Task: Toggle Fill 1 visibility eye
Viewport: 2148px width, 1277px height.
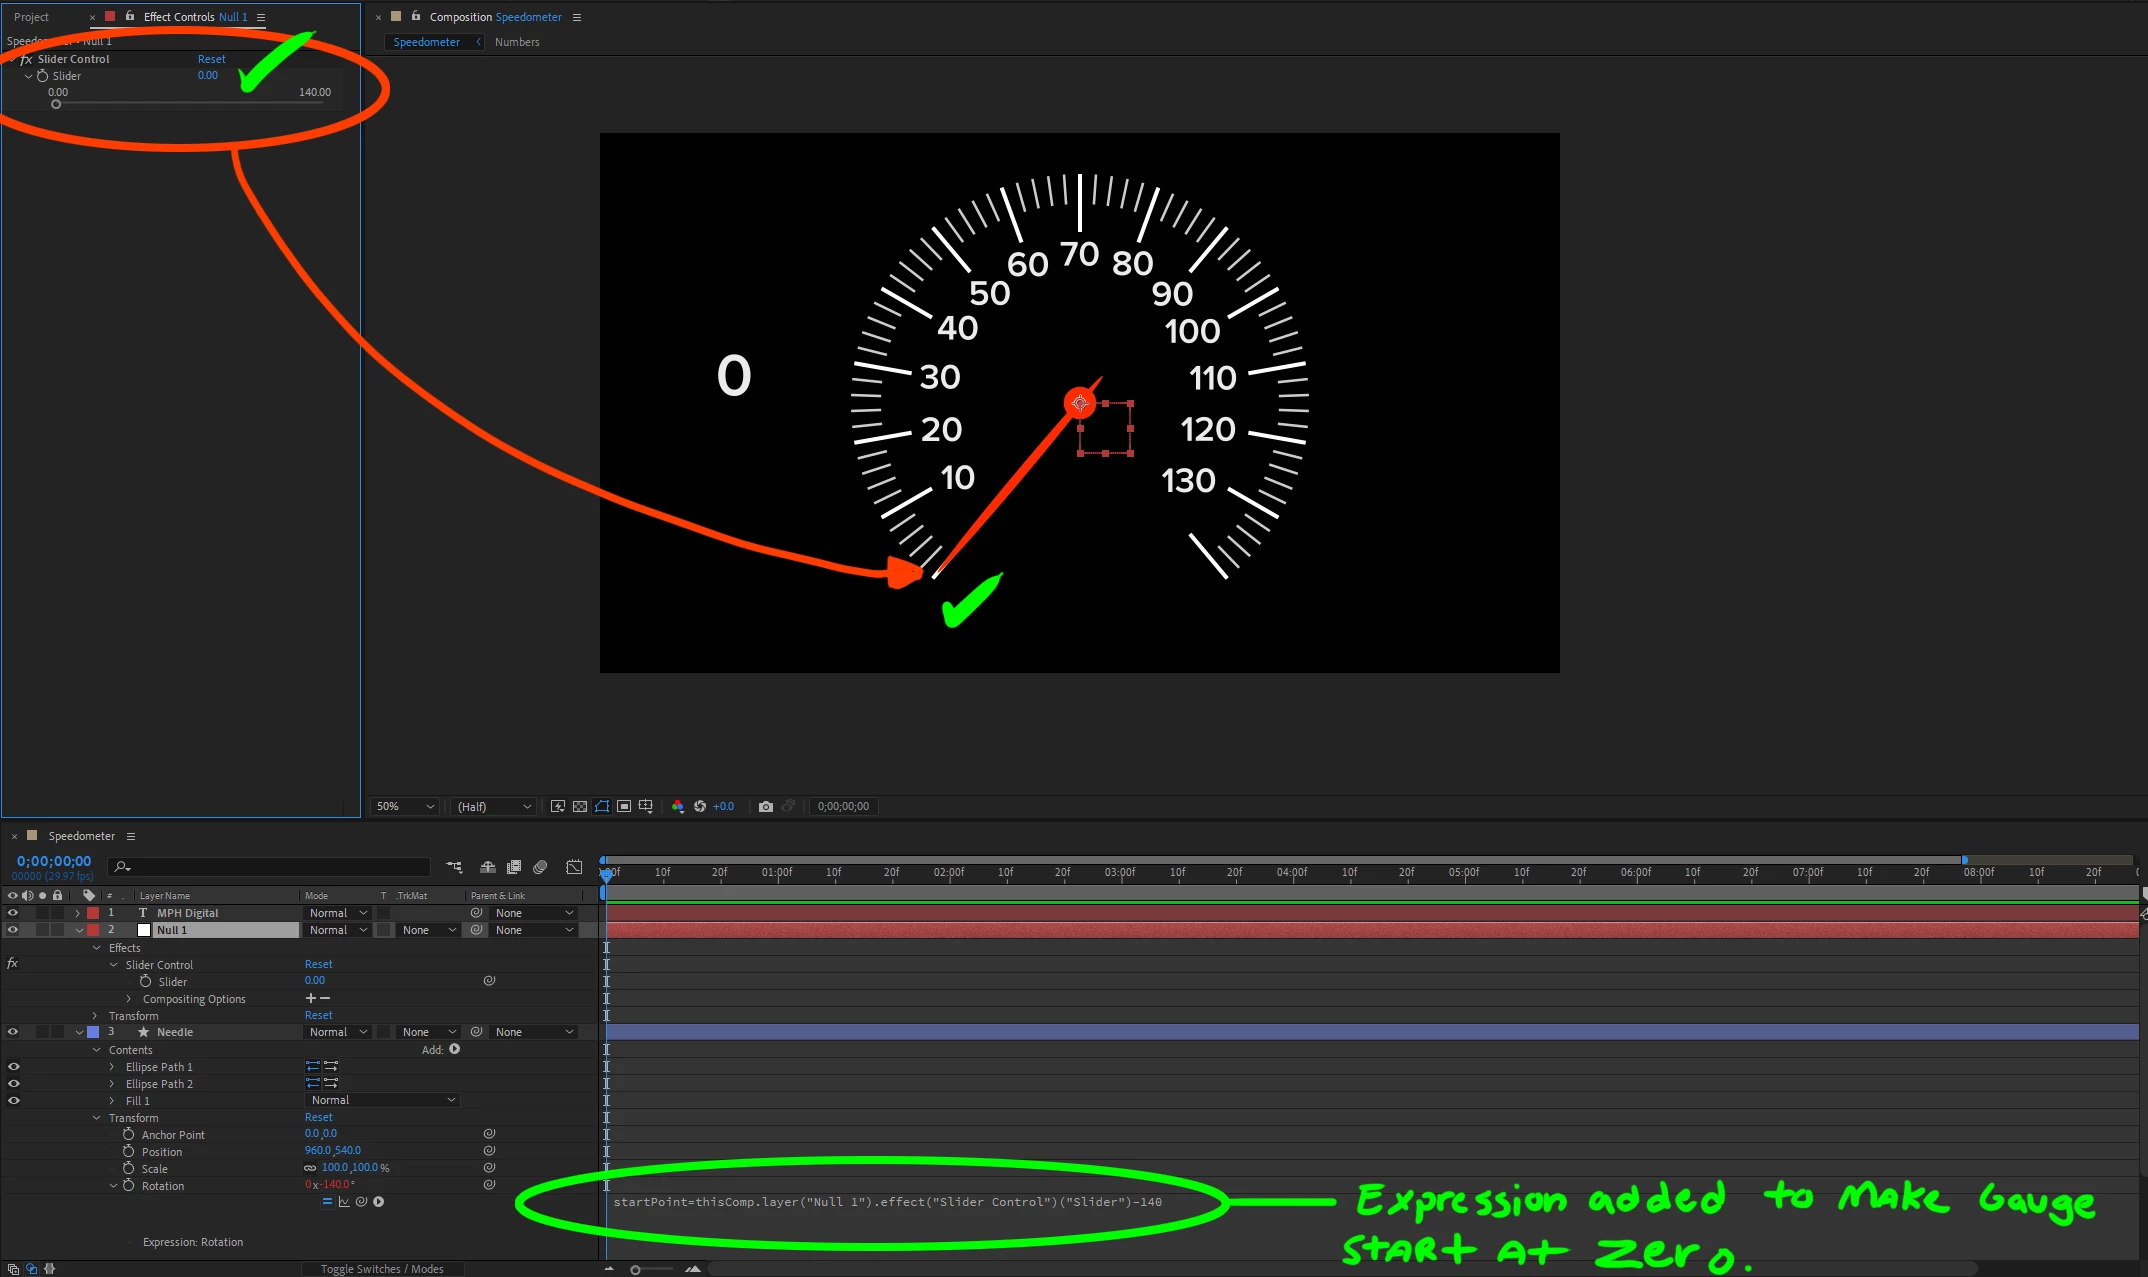Action: point(13,1101)
